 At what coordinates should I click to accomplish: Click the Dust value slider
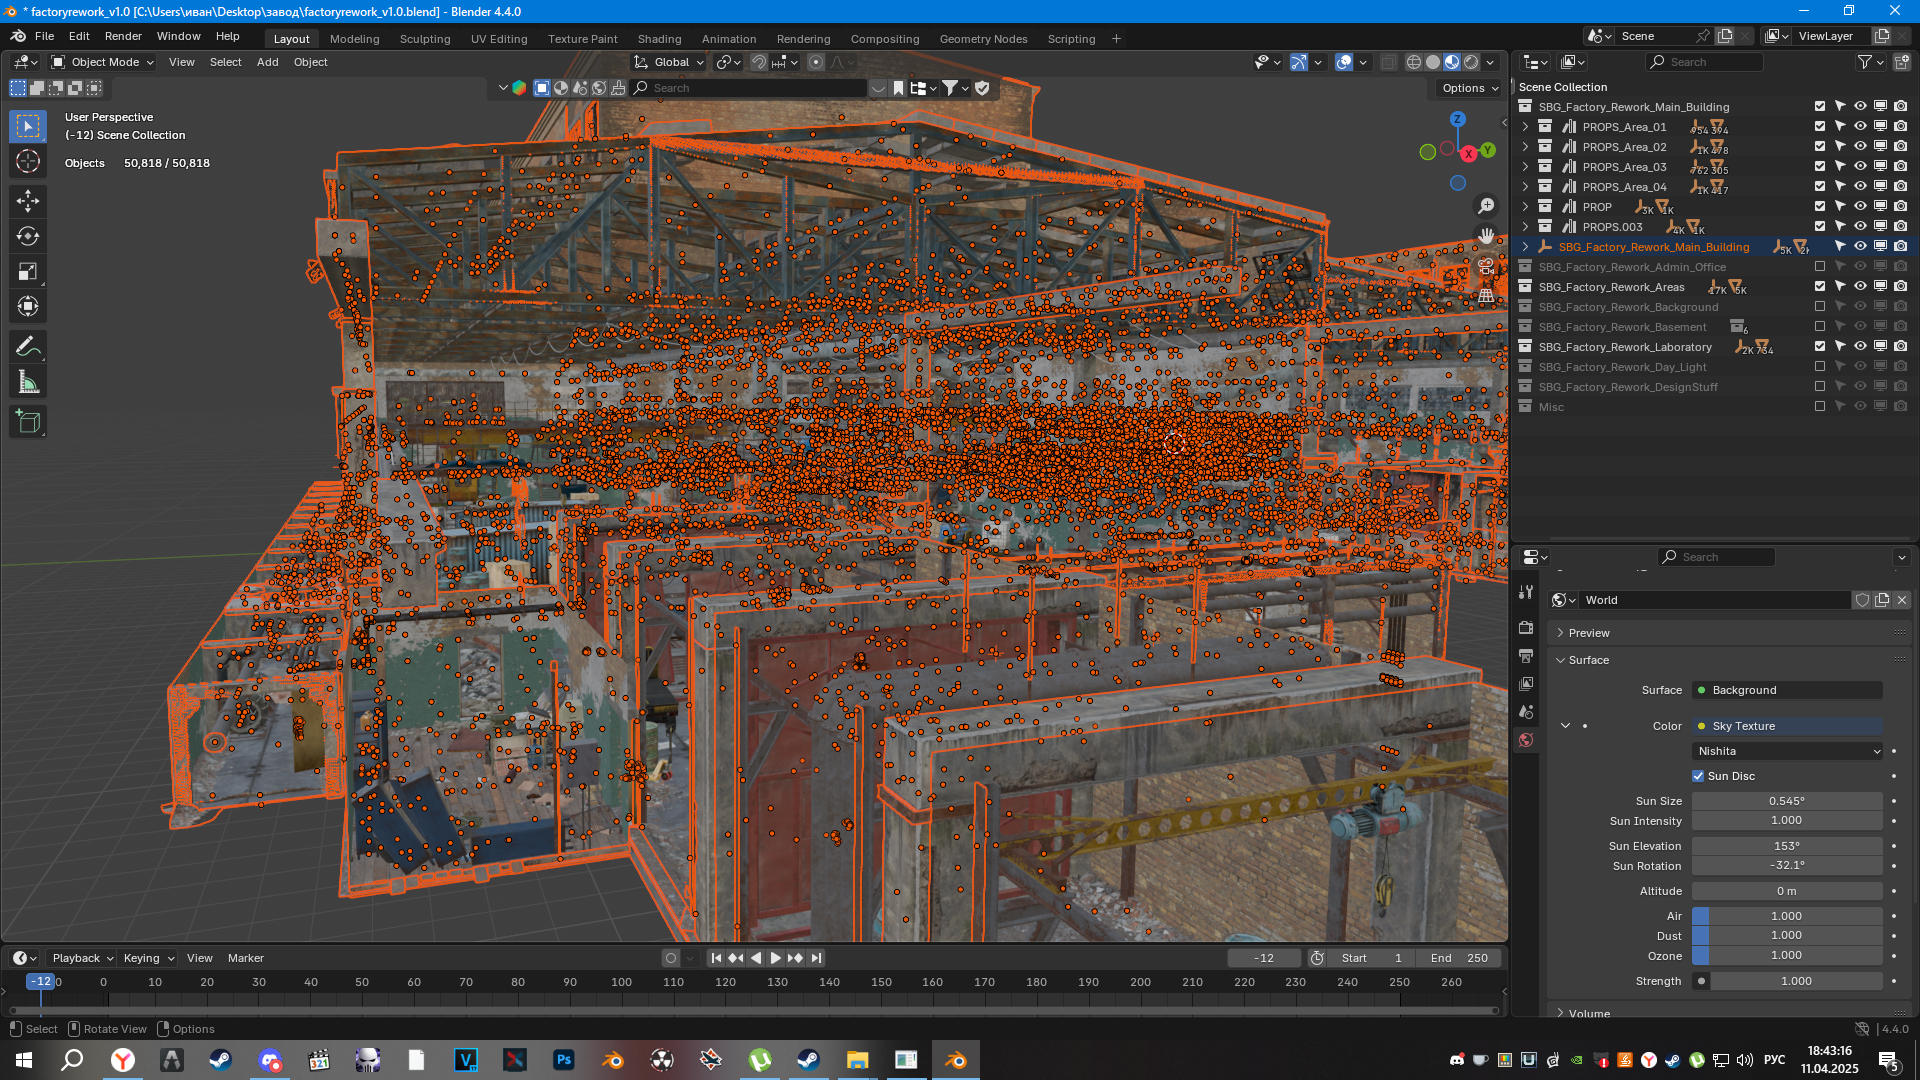pyautogui.click(x=1786, y=936)
